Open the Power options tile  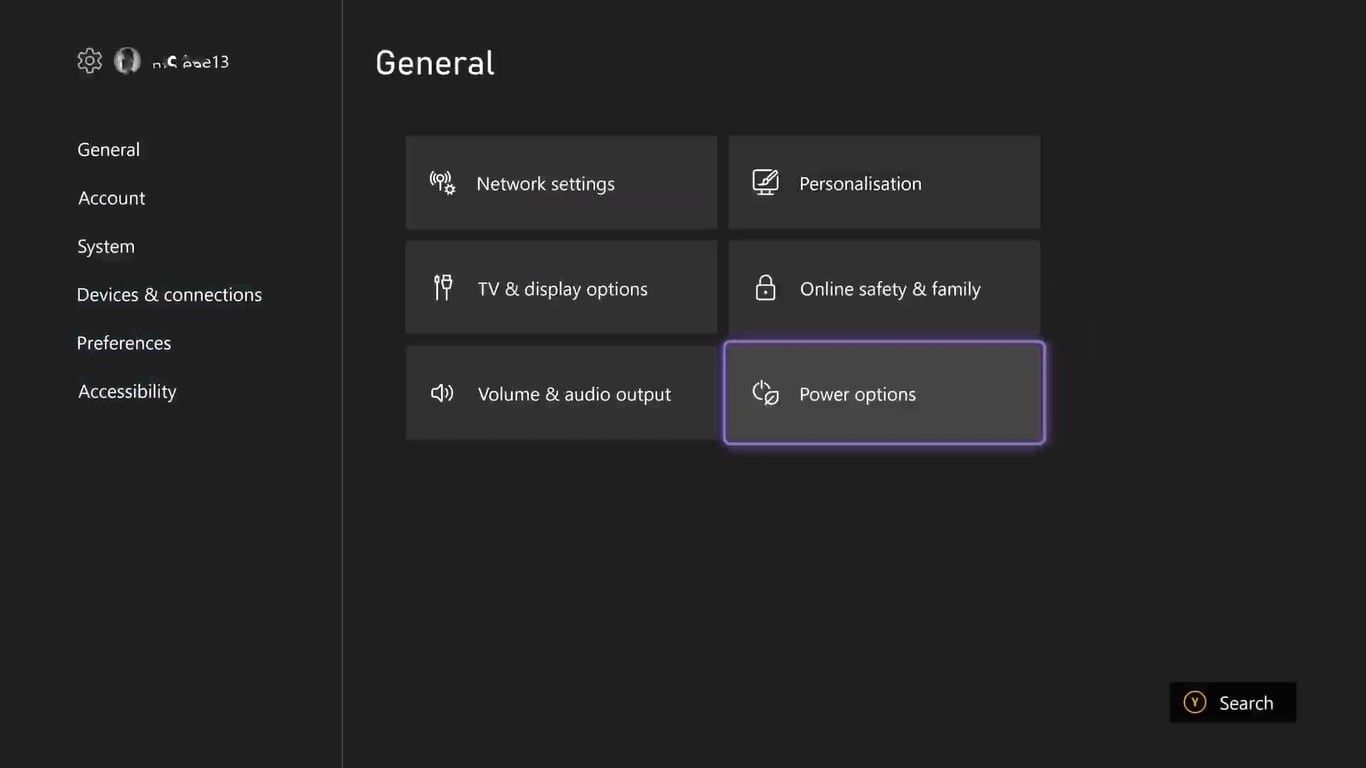pos(884,393)
